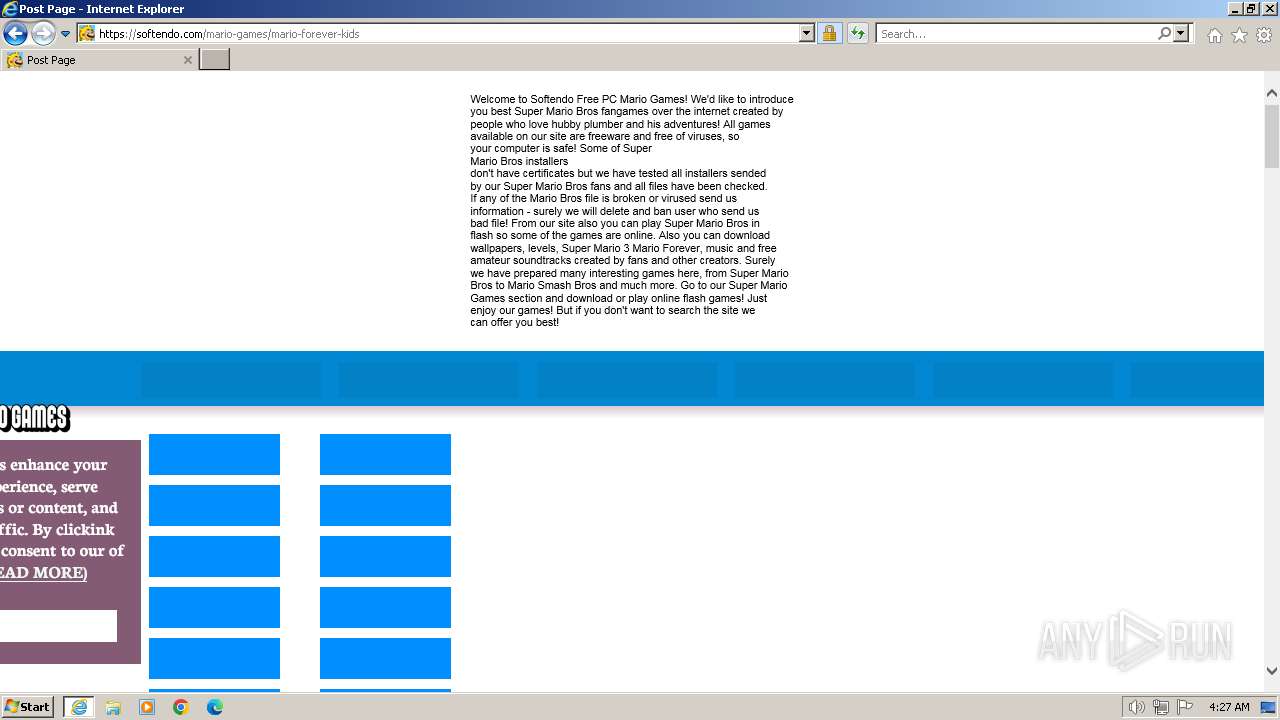Go back with the browser Back arrow
This screenshot has width=1280, height=720.
15,33
